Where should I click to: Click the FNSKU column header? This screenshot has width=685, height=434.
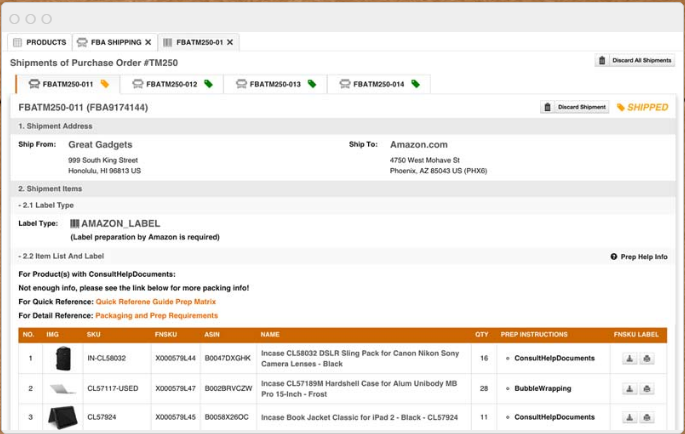pos(166,334)
